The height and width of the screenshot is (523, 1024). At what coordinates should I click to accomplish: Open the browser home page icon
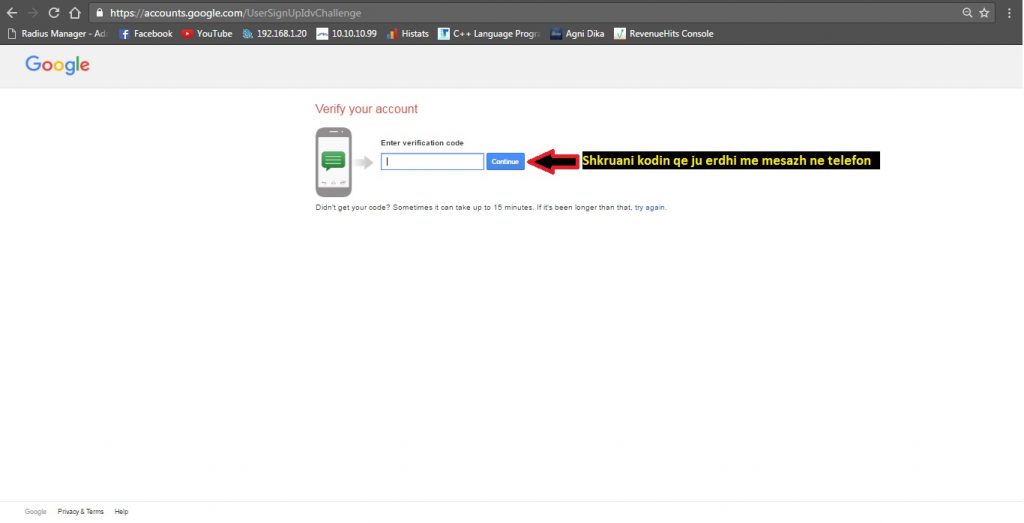click(75, 13)
